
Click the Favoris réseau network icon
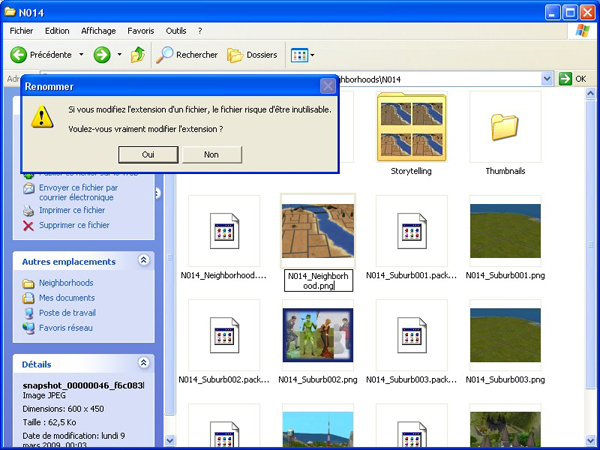(x=28, y=328)
